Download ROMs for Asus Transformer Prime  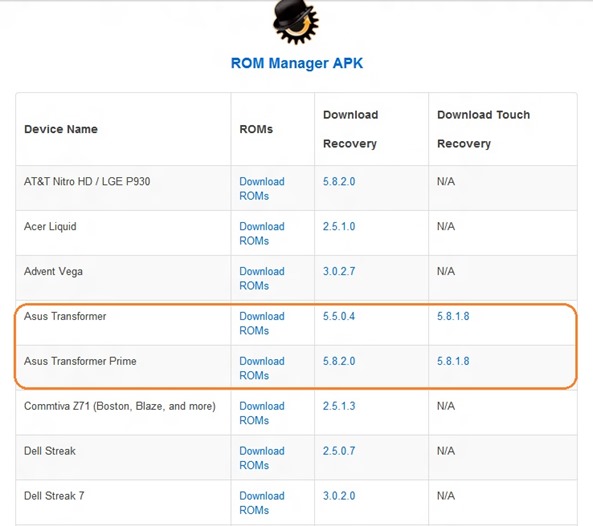pos(262,368)
